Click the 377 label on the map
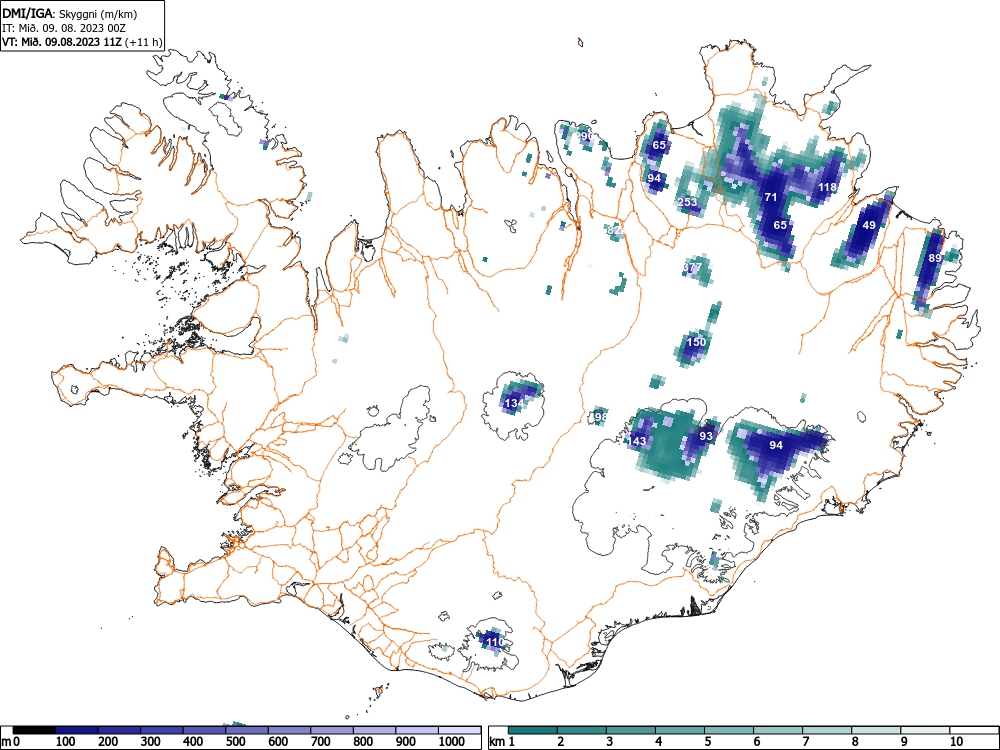 692,267
